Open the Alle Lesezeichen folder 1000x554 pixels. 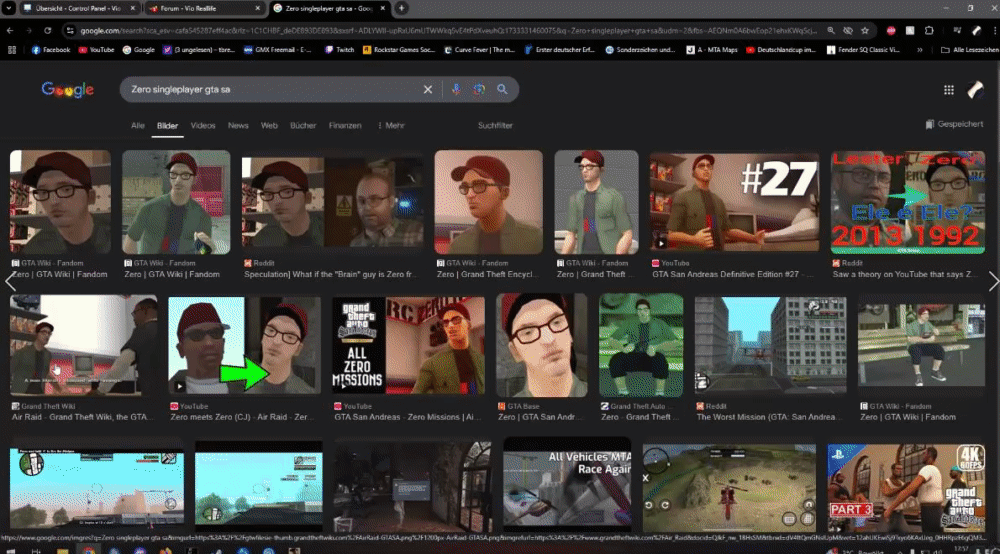coord(969,50)
